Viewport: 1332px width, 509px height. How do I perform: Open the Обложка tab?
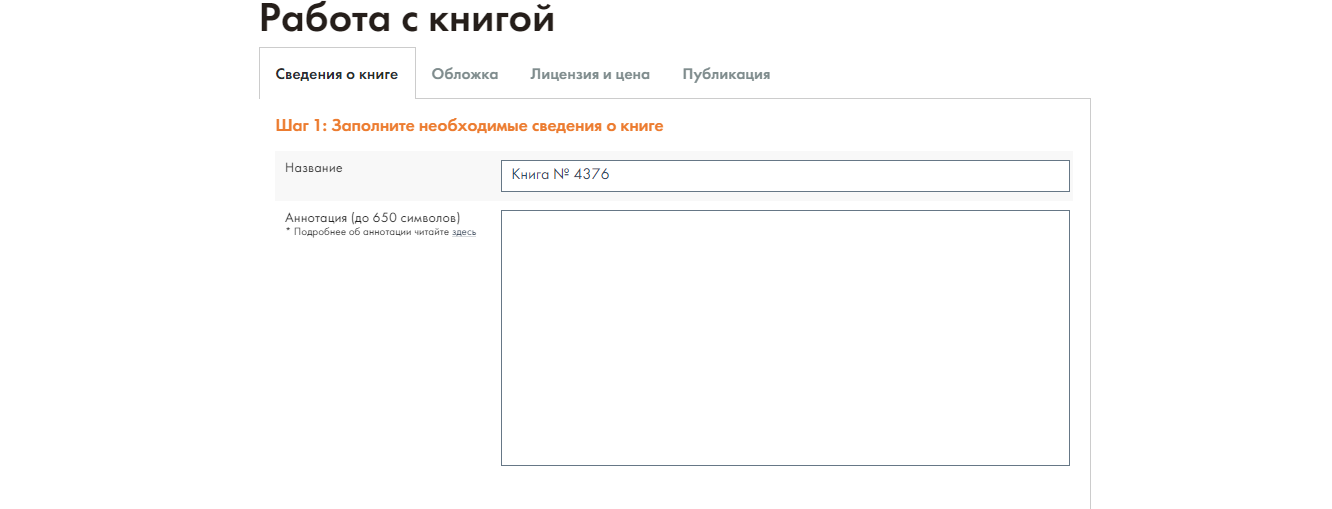tap(464, 74)
